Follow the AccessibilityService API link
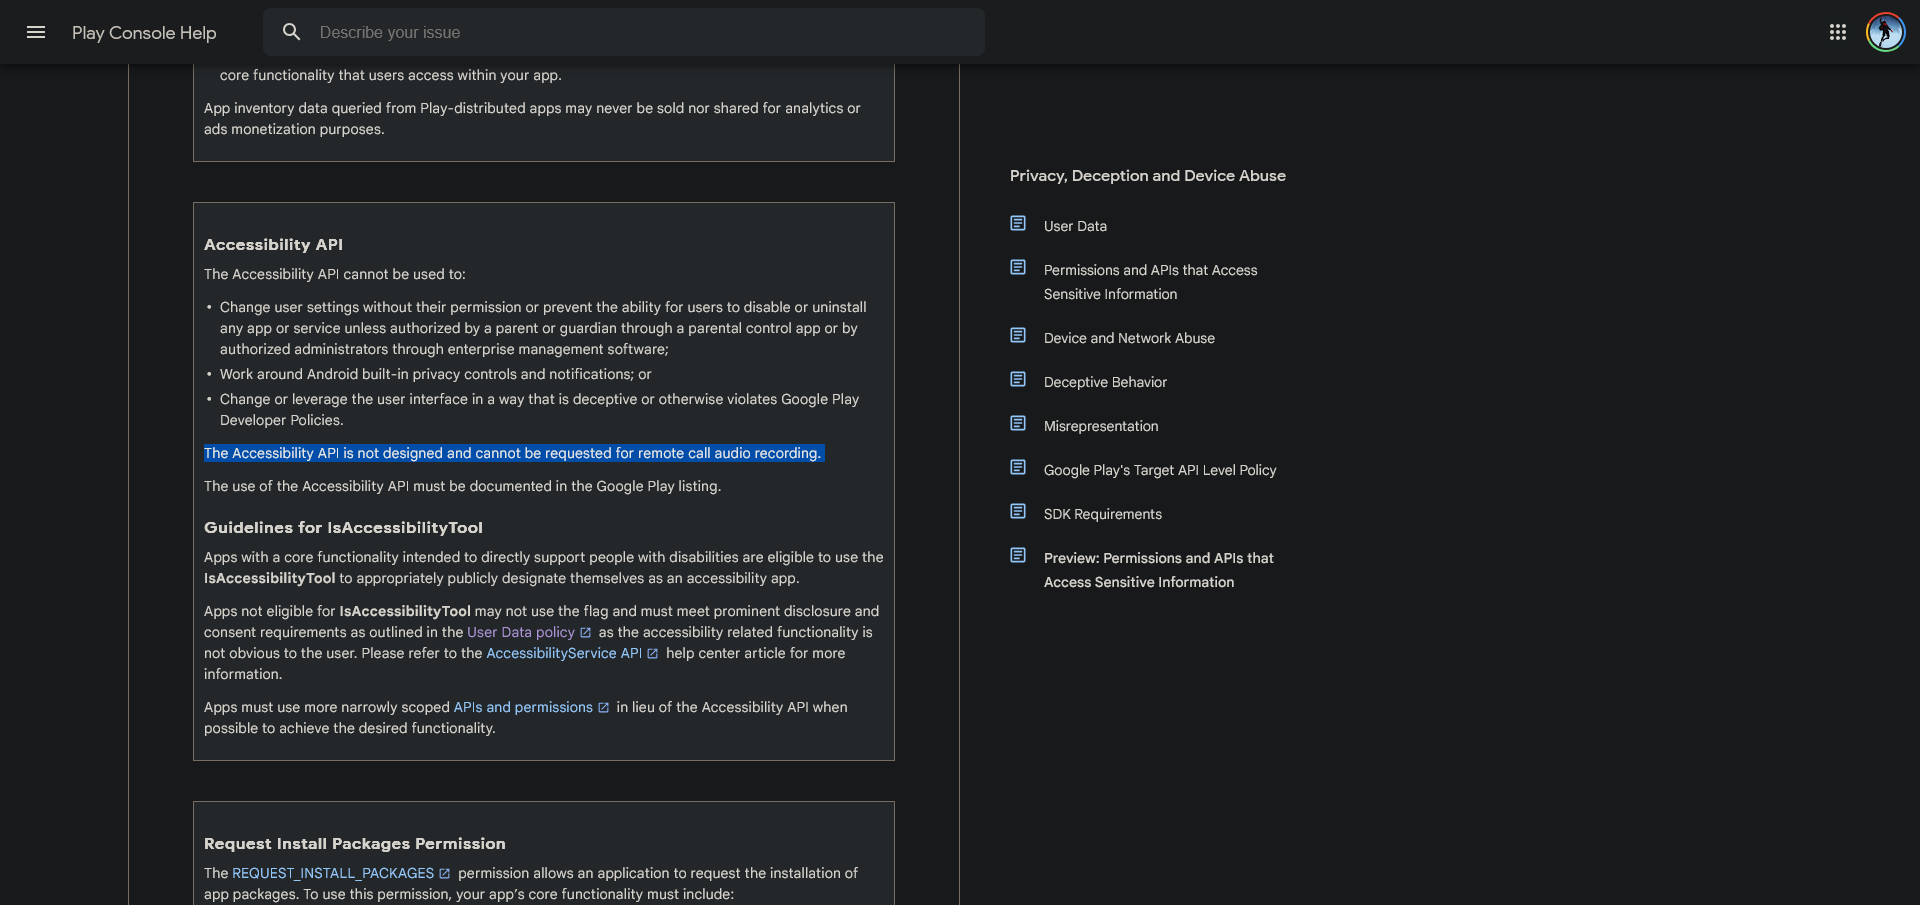Image resolution: width=1920 pixels, height=905 pixels. [x=563, y=653]
